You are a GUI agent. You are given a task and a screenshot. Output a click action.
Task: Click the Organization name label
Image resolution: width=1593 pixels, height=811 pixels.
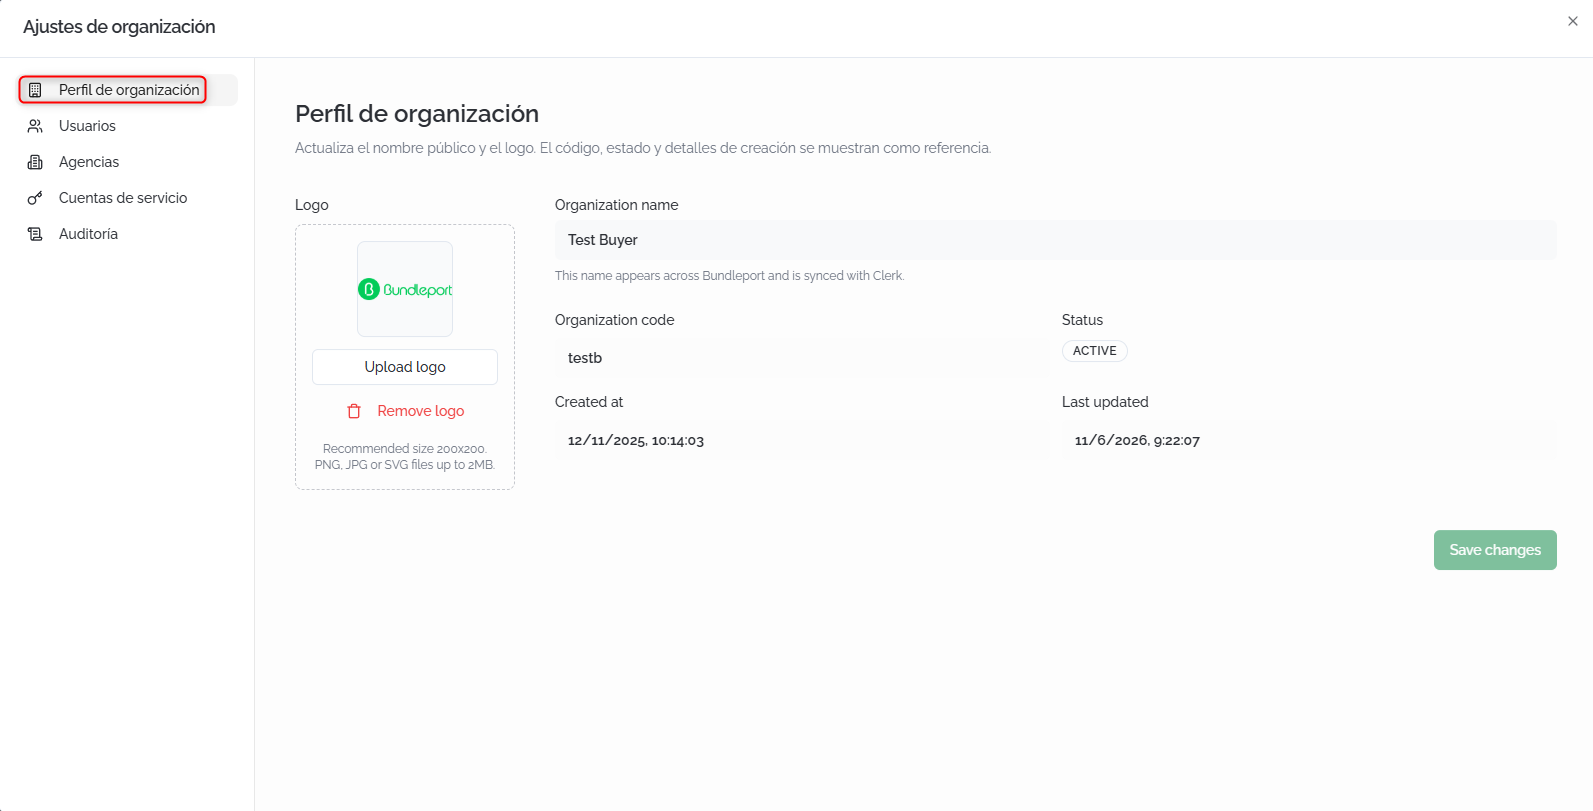pos(617,205)
